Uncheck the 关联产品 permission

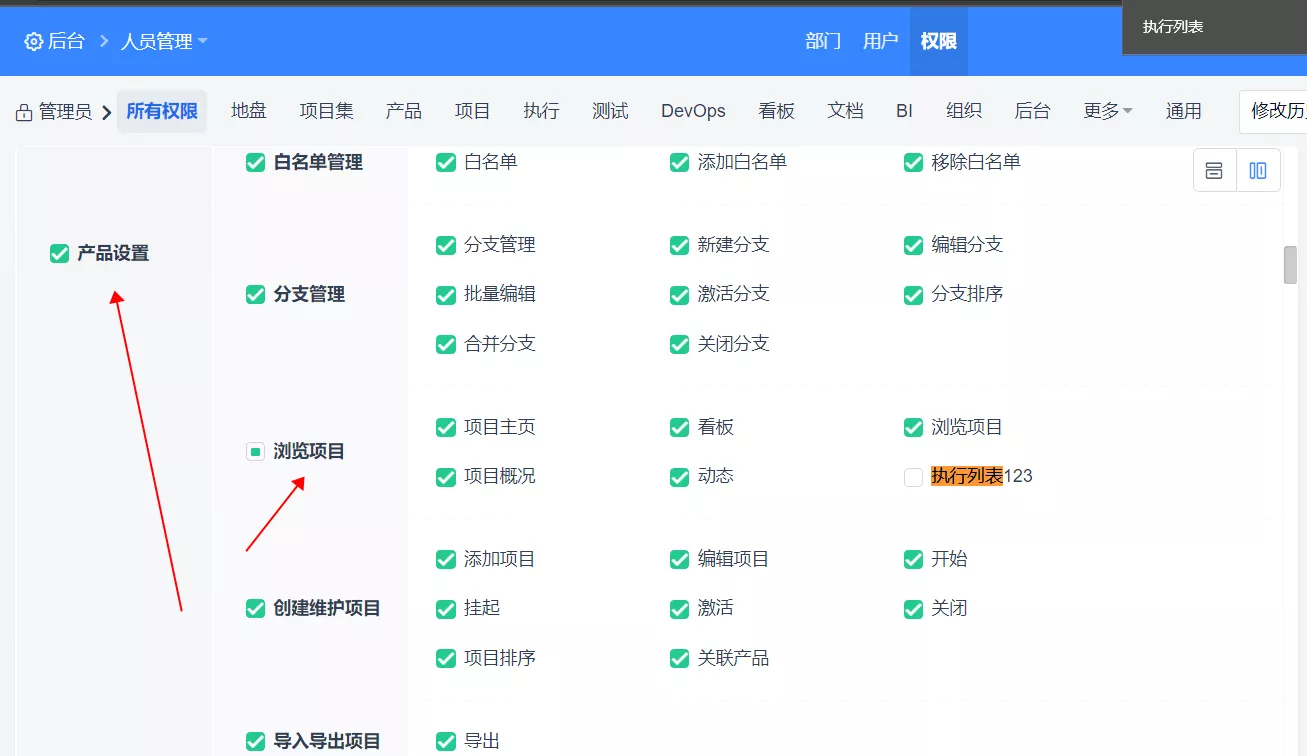(680, 658)
